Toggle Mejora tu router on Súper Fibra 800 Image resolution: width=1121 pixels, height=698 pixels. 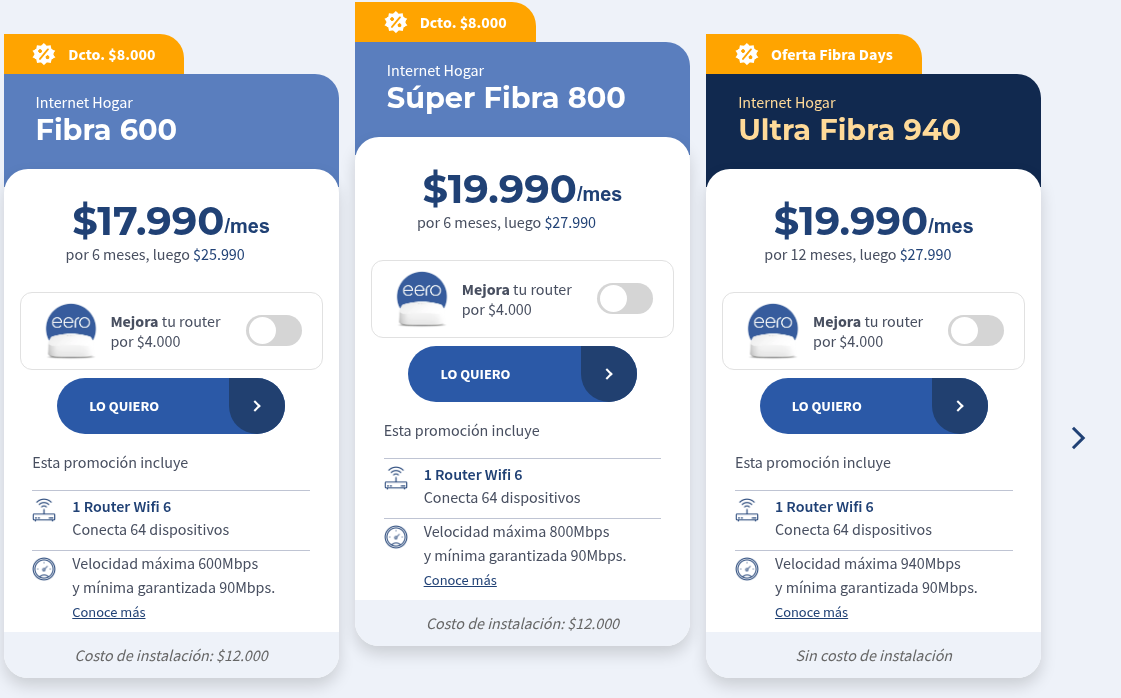click(625, 299)
